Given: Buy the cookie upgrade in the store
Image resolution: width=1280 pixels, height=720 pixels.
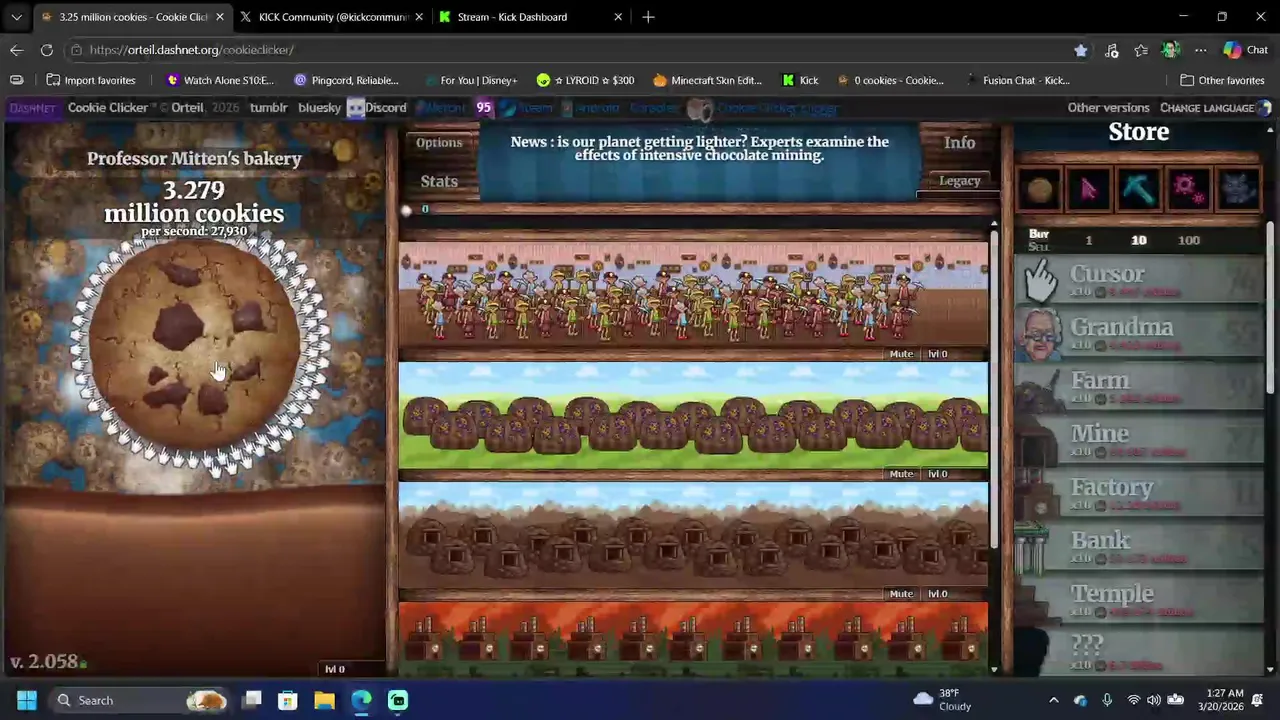Looking at the screenshot, I should pyautogui.click(x=1040, y=189).
